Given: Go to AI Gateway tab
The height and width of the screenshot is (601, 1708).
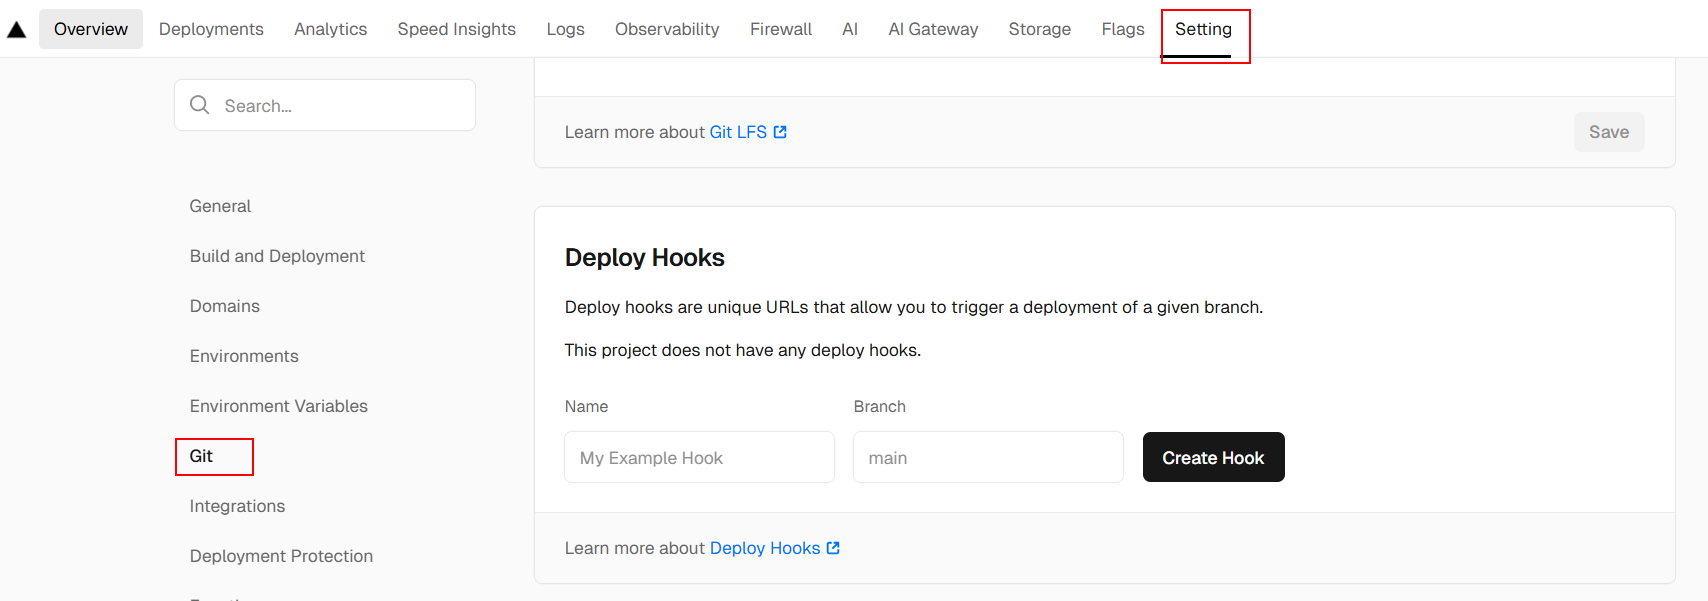Looking at the screenshot, I should tap(933, 29).
